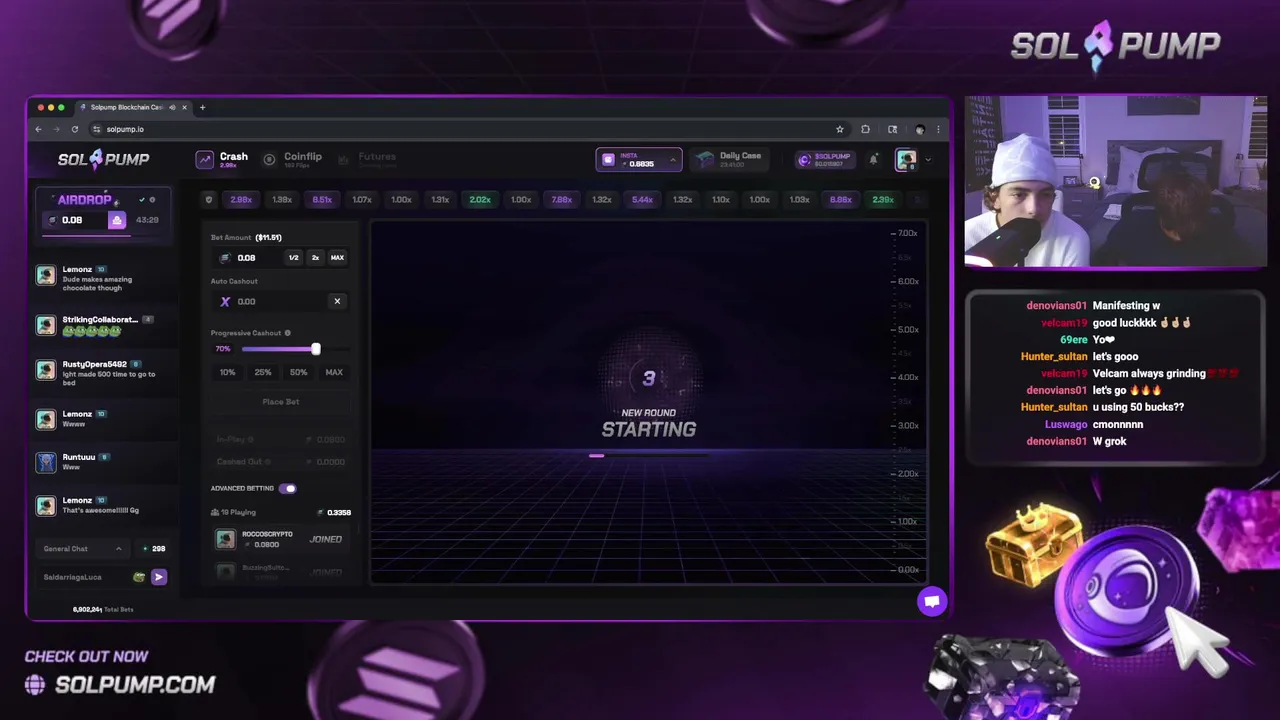Image resolution: width=1280 pixels, height=720 pixels.
Task: Open the 5.44x round history chip
Action: (x=642, y=200)
